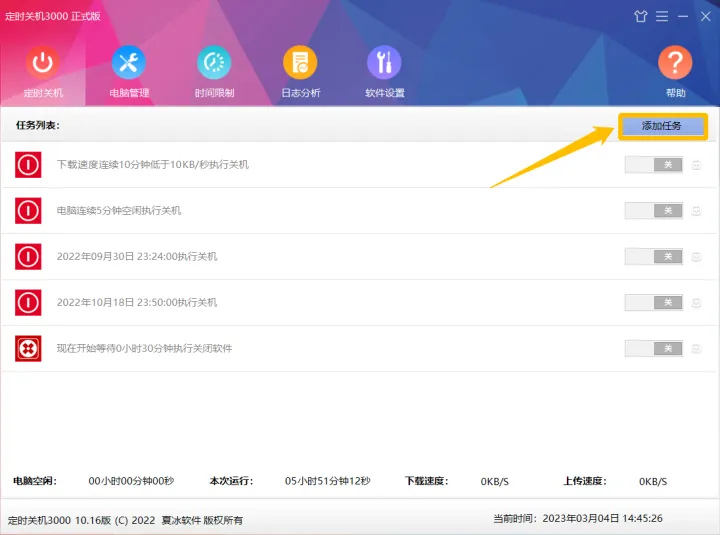Minimize the 定时关机3000 window
Image resolution: width=720 pixels, height=535 pixels.
point(683,17)
